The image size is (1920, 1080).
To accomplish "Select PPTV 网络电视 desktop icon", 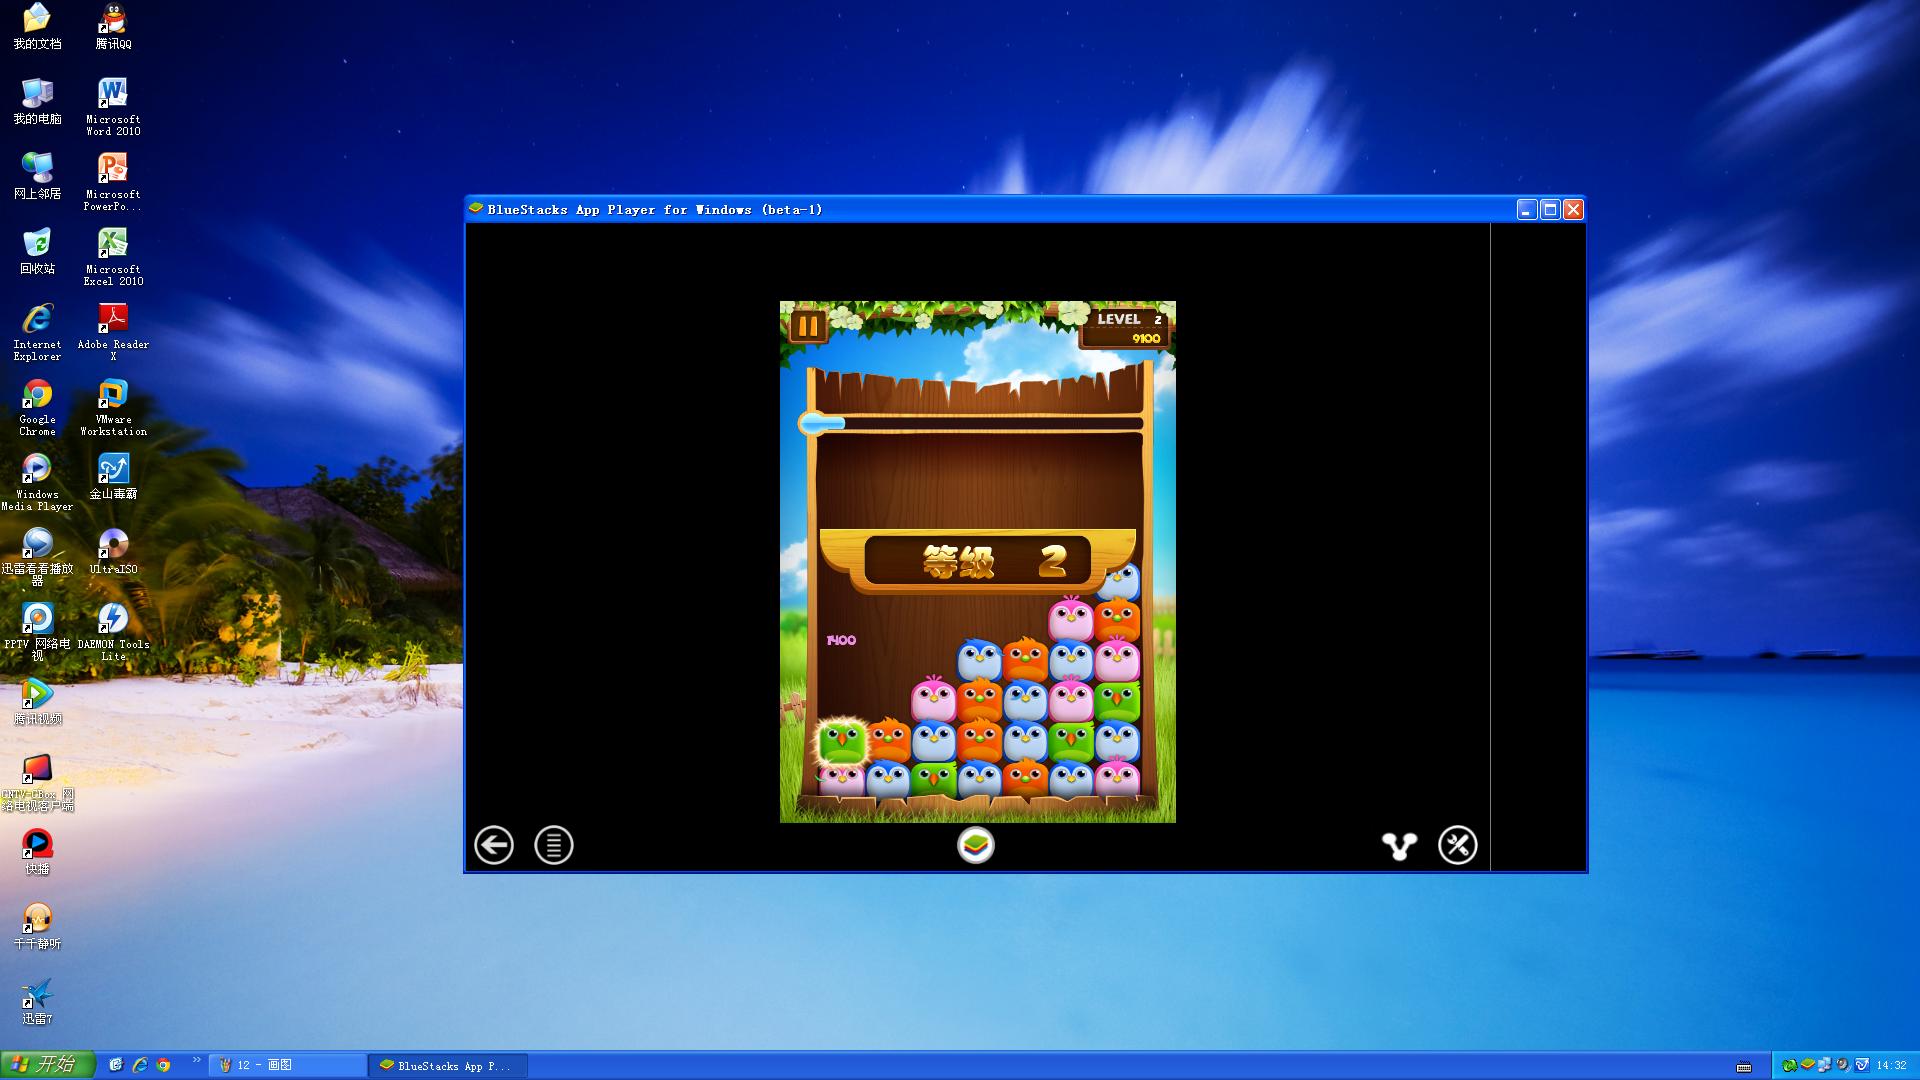I will (37, 631).
